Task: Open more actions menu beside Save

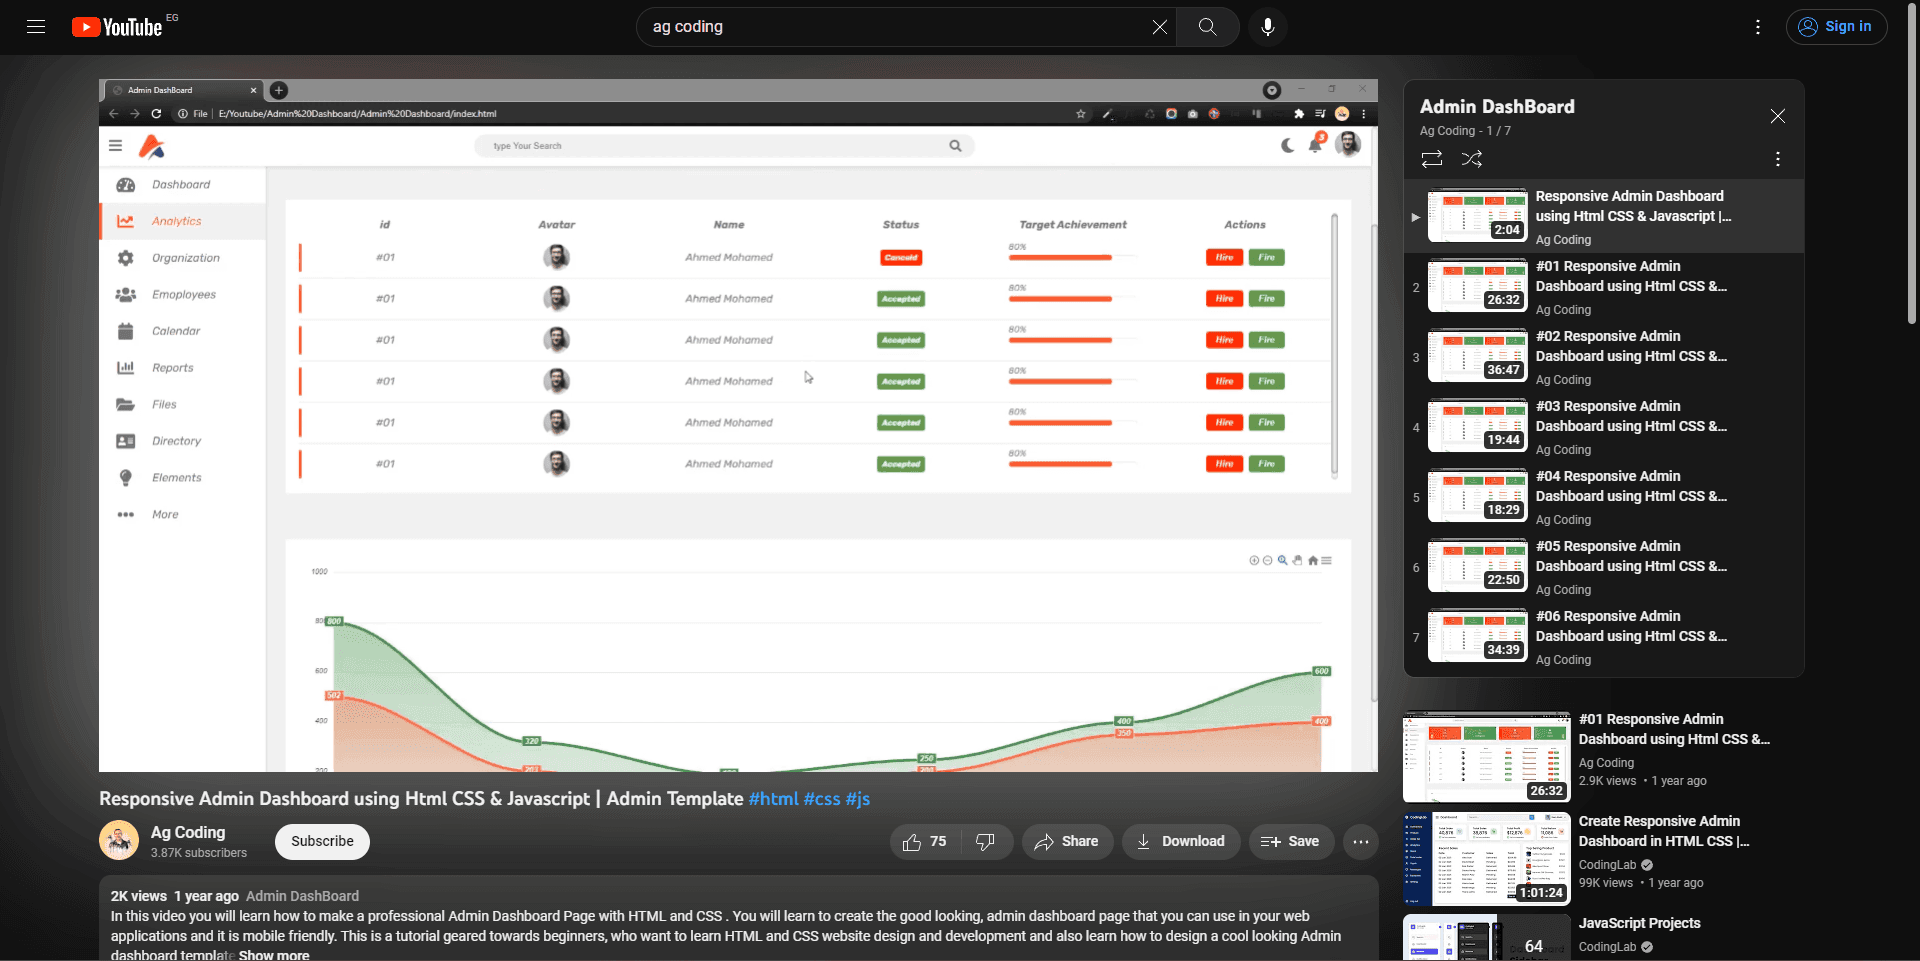Action: click(1360, 842)
